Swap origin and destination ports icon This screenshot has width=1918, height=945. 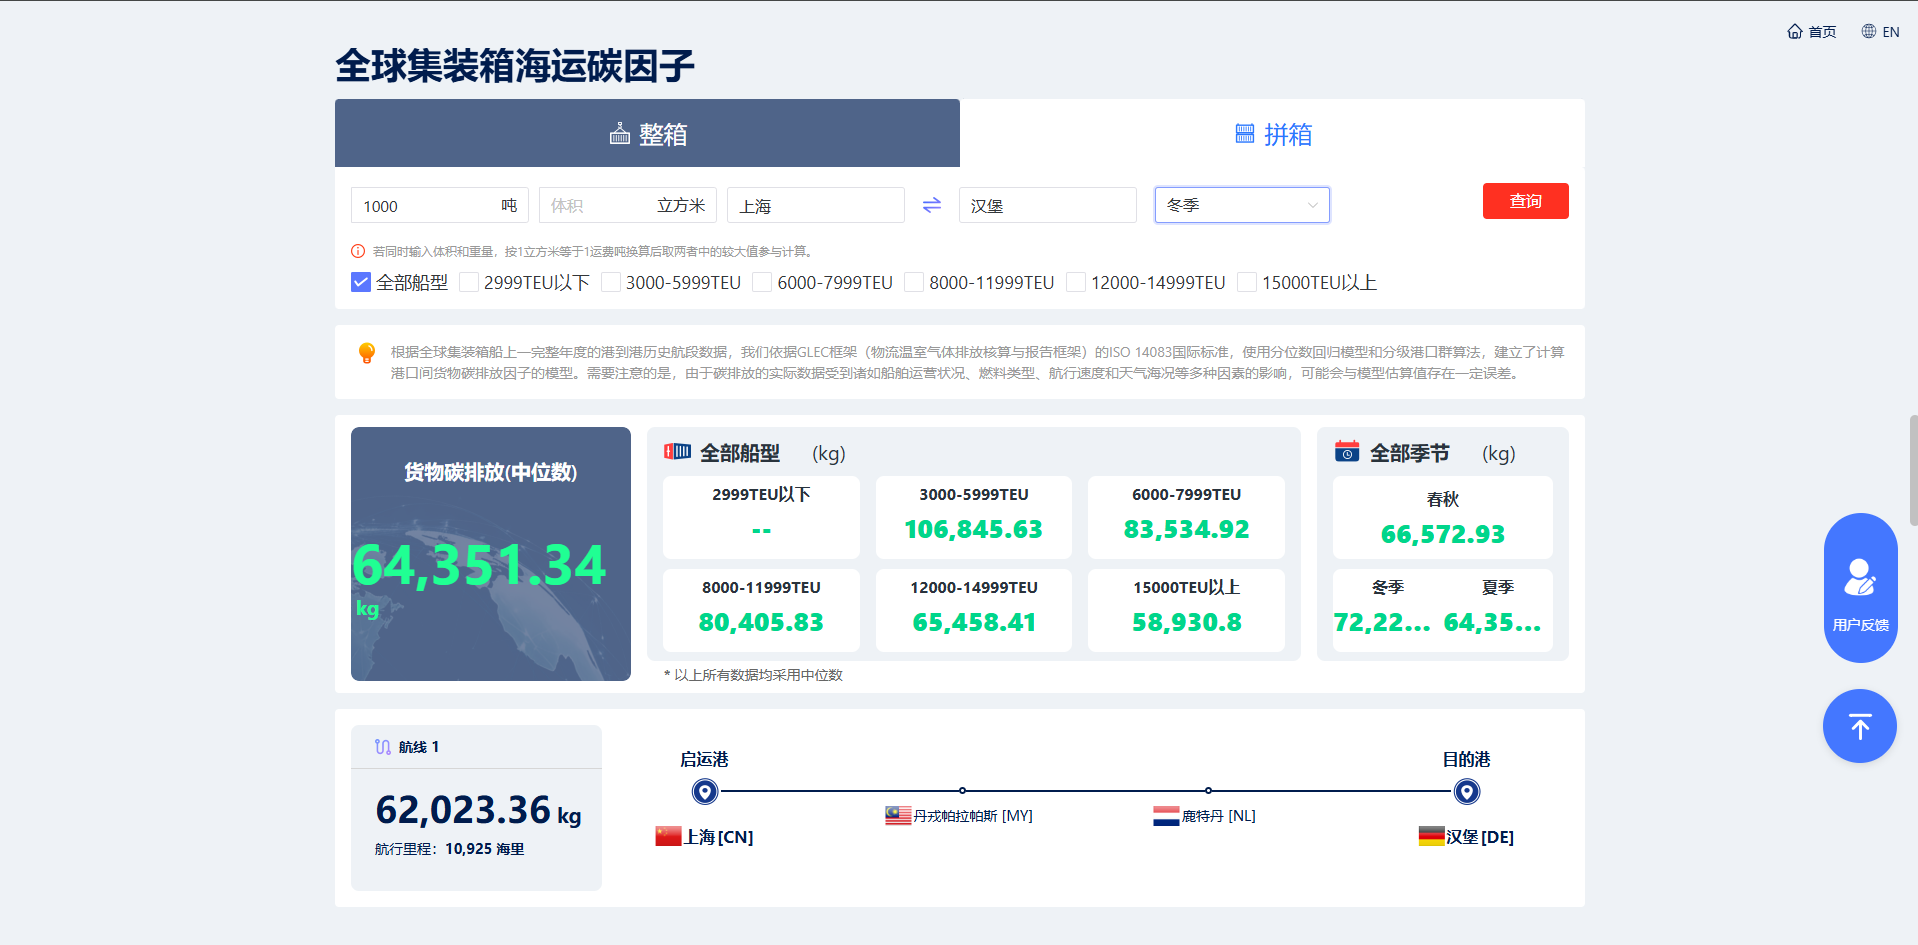pyautogui.click(x=932, y=205)
